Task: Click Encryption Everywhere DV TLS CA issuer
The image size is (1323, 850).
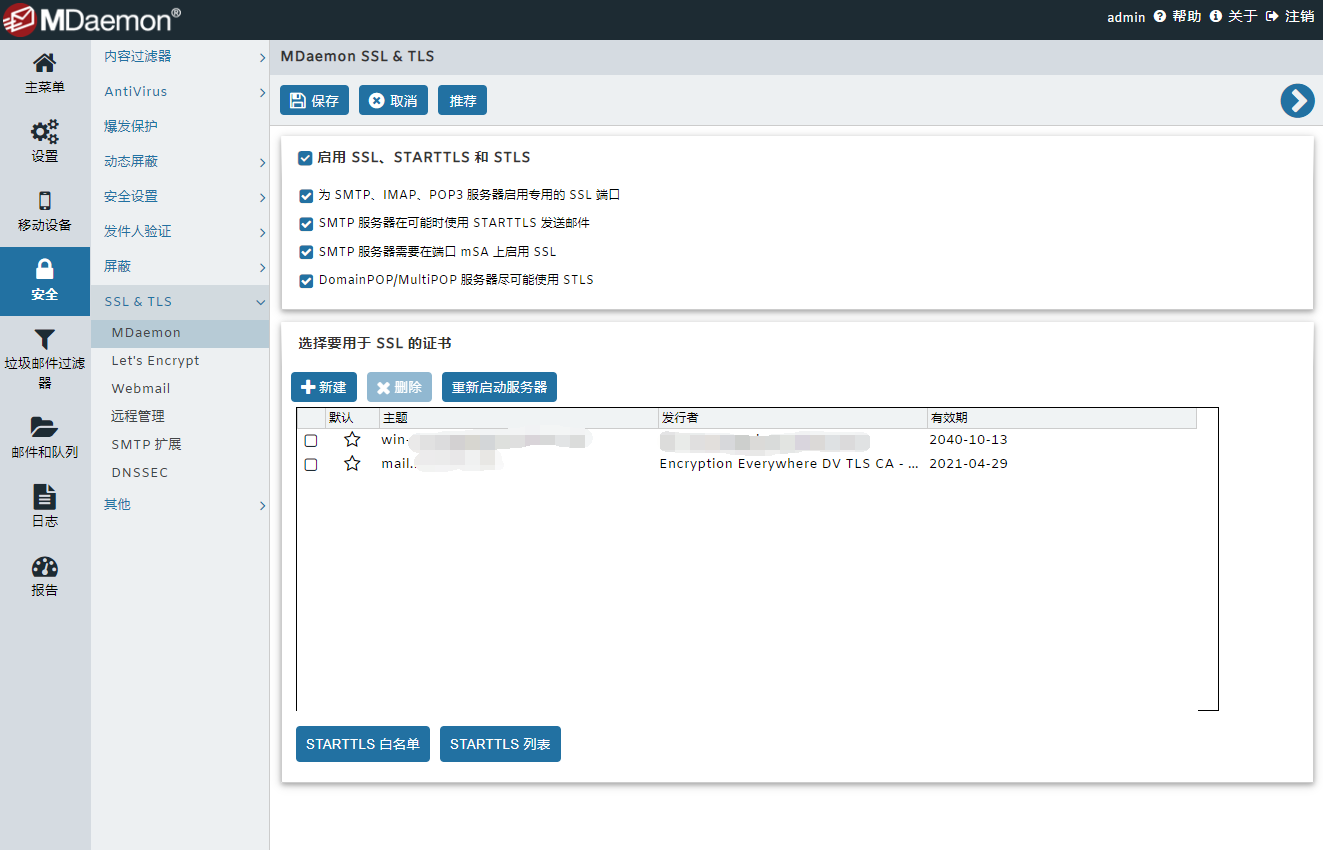Action: (x=789, y=464)
